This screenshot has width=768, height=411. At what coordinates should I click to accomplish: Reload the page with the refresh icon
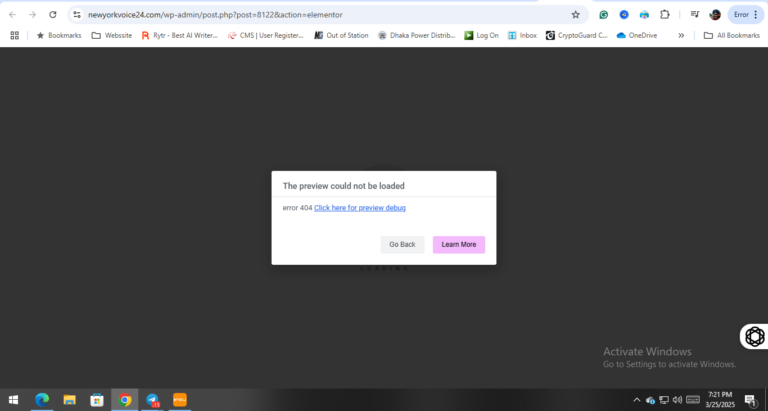pyautogui.click(x=53, y=15)
